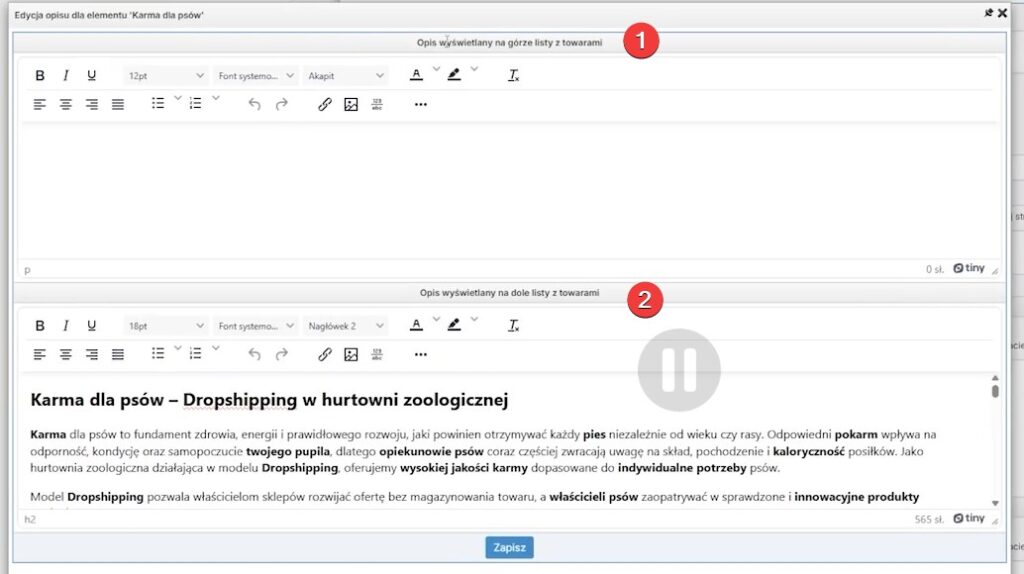Image resolution: width=1024 pixels, height=574 pixels.
Task: Open bullet list style options in bottom editor
Action: (178, 349)
